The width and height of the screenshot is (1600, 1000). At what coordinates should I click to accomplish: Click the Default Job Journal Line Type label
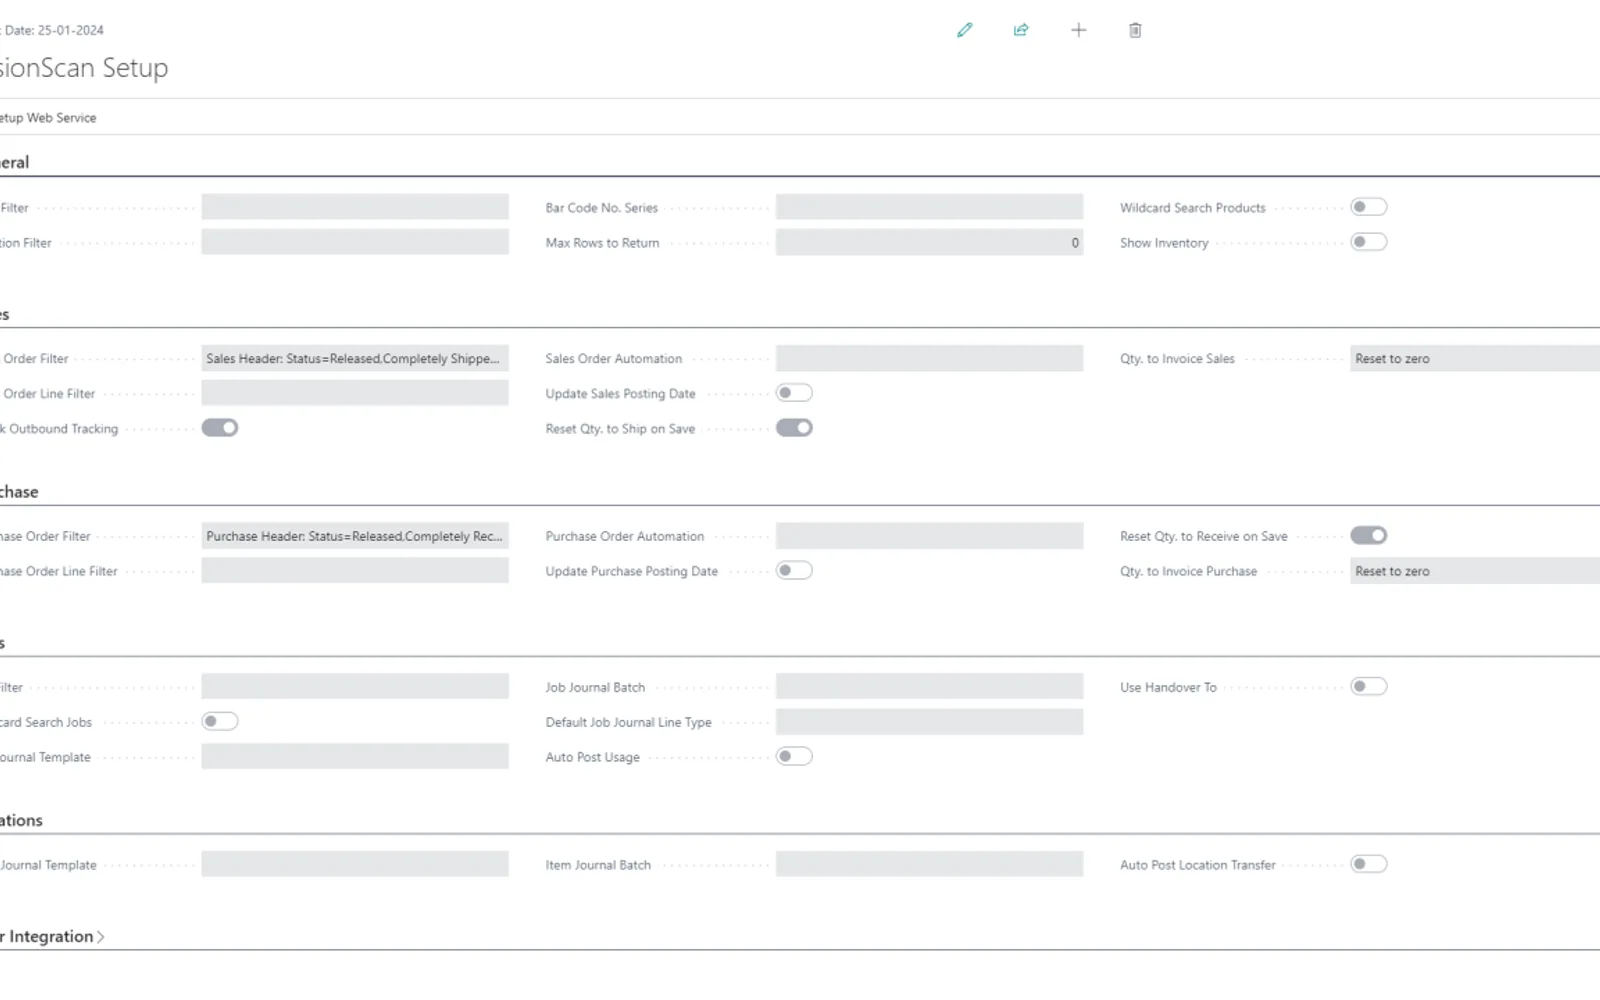(x=628, y=722)
